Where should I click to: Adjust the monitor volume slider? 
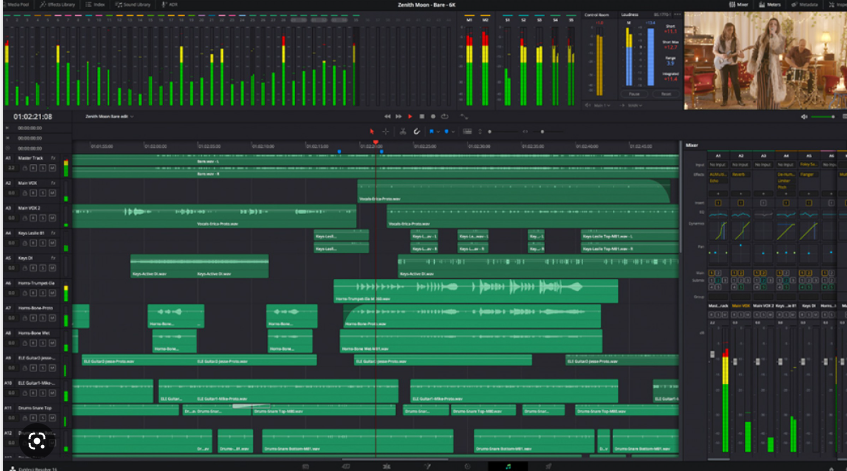click(823, 117)
